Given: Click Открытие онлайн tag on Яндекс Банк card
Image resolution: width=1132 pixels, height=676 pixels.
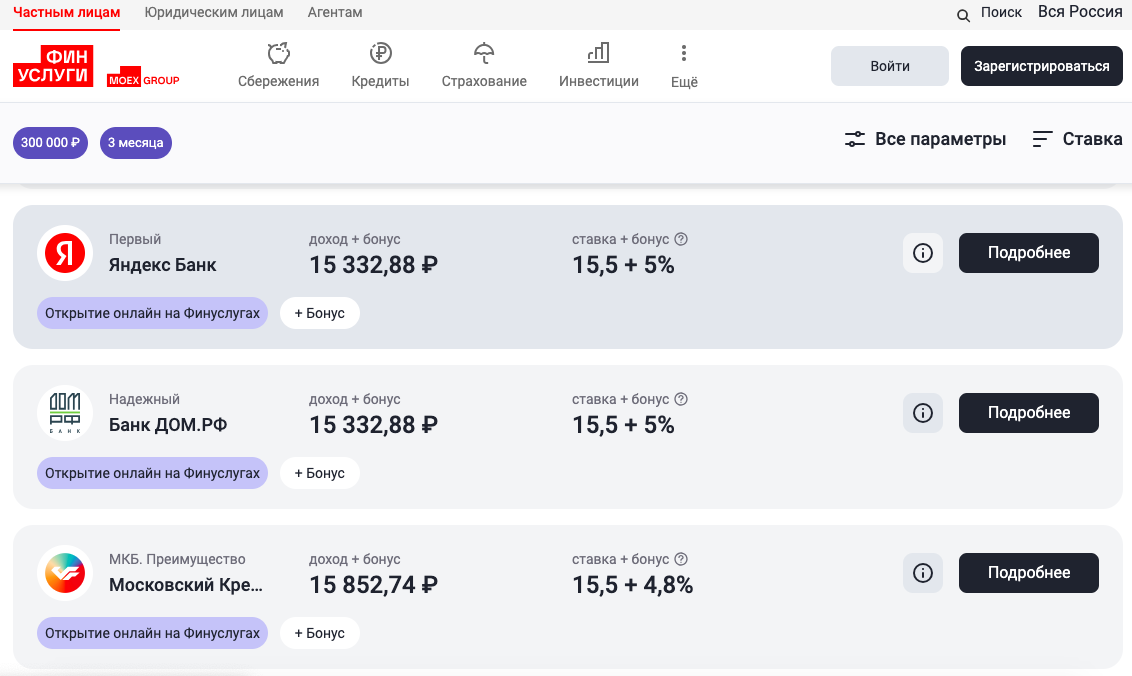Looking at the screenshot, I should 152,313.
